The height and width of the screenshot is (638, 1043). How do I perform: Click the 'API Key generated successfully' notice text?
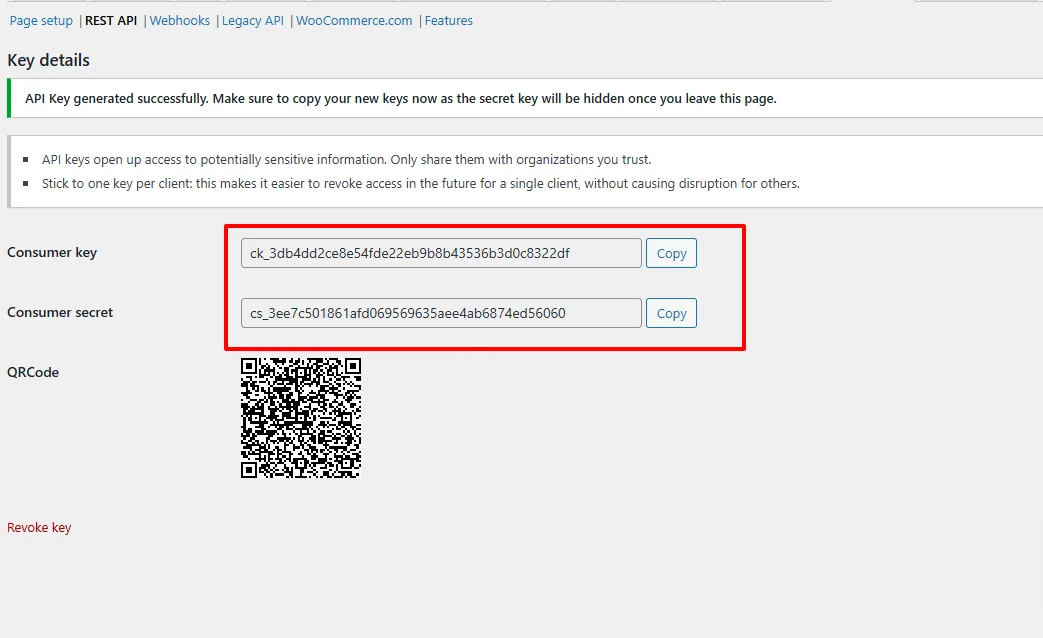tap(400, 98)
